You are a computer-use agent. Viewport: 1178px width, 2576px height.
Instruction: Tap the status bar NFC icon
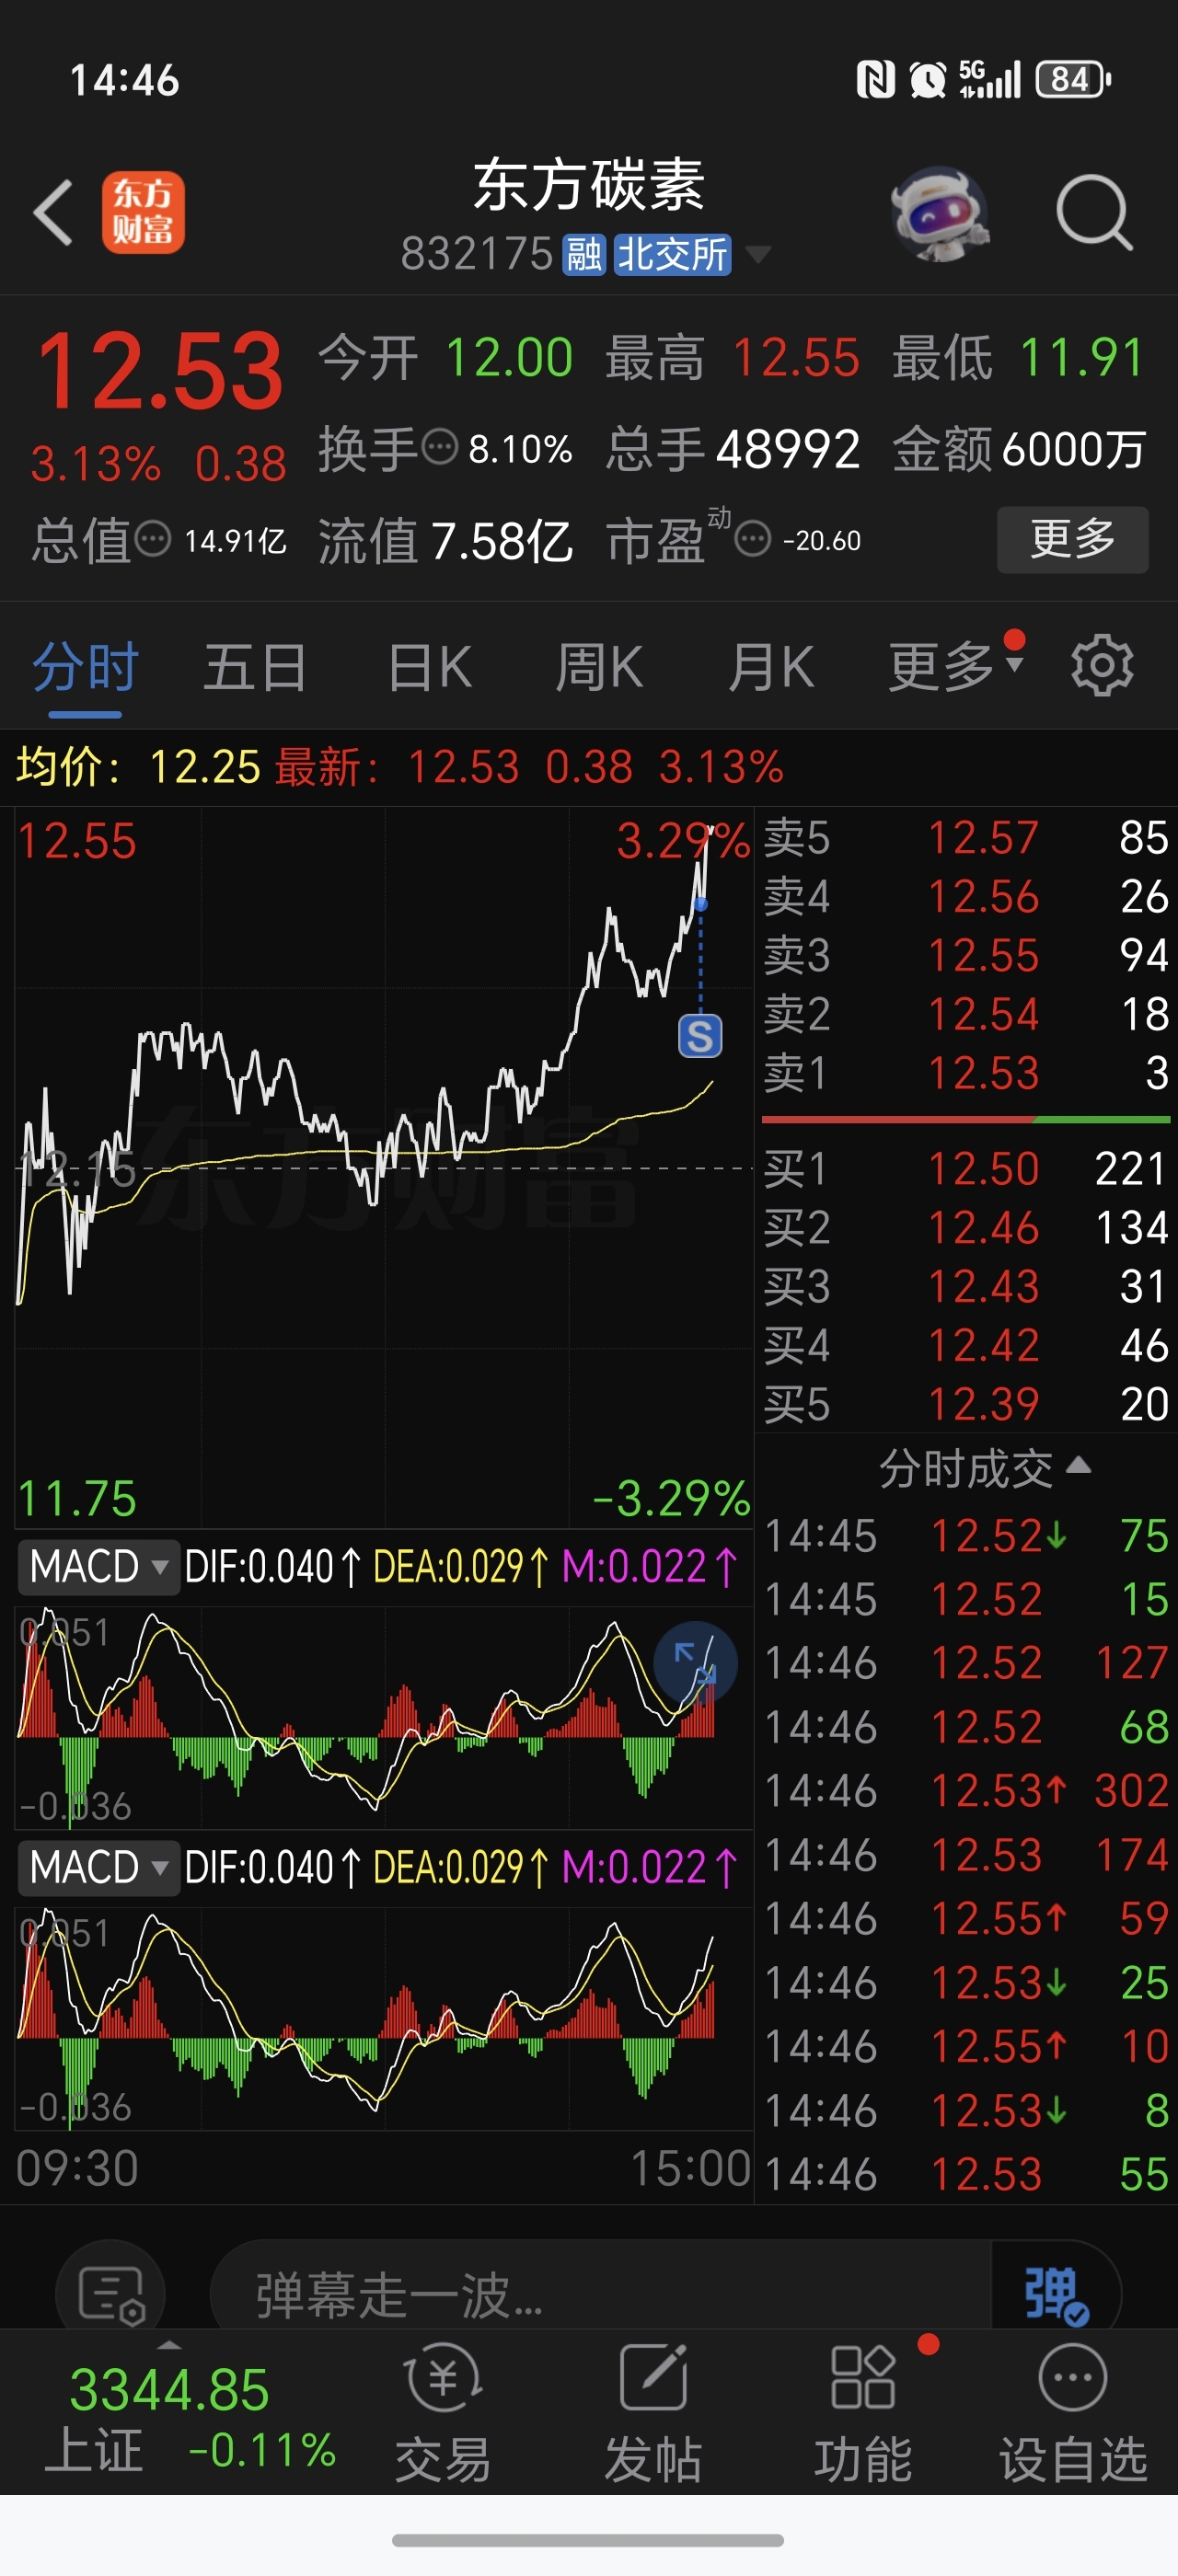pos(876,79)
